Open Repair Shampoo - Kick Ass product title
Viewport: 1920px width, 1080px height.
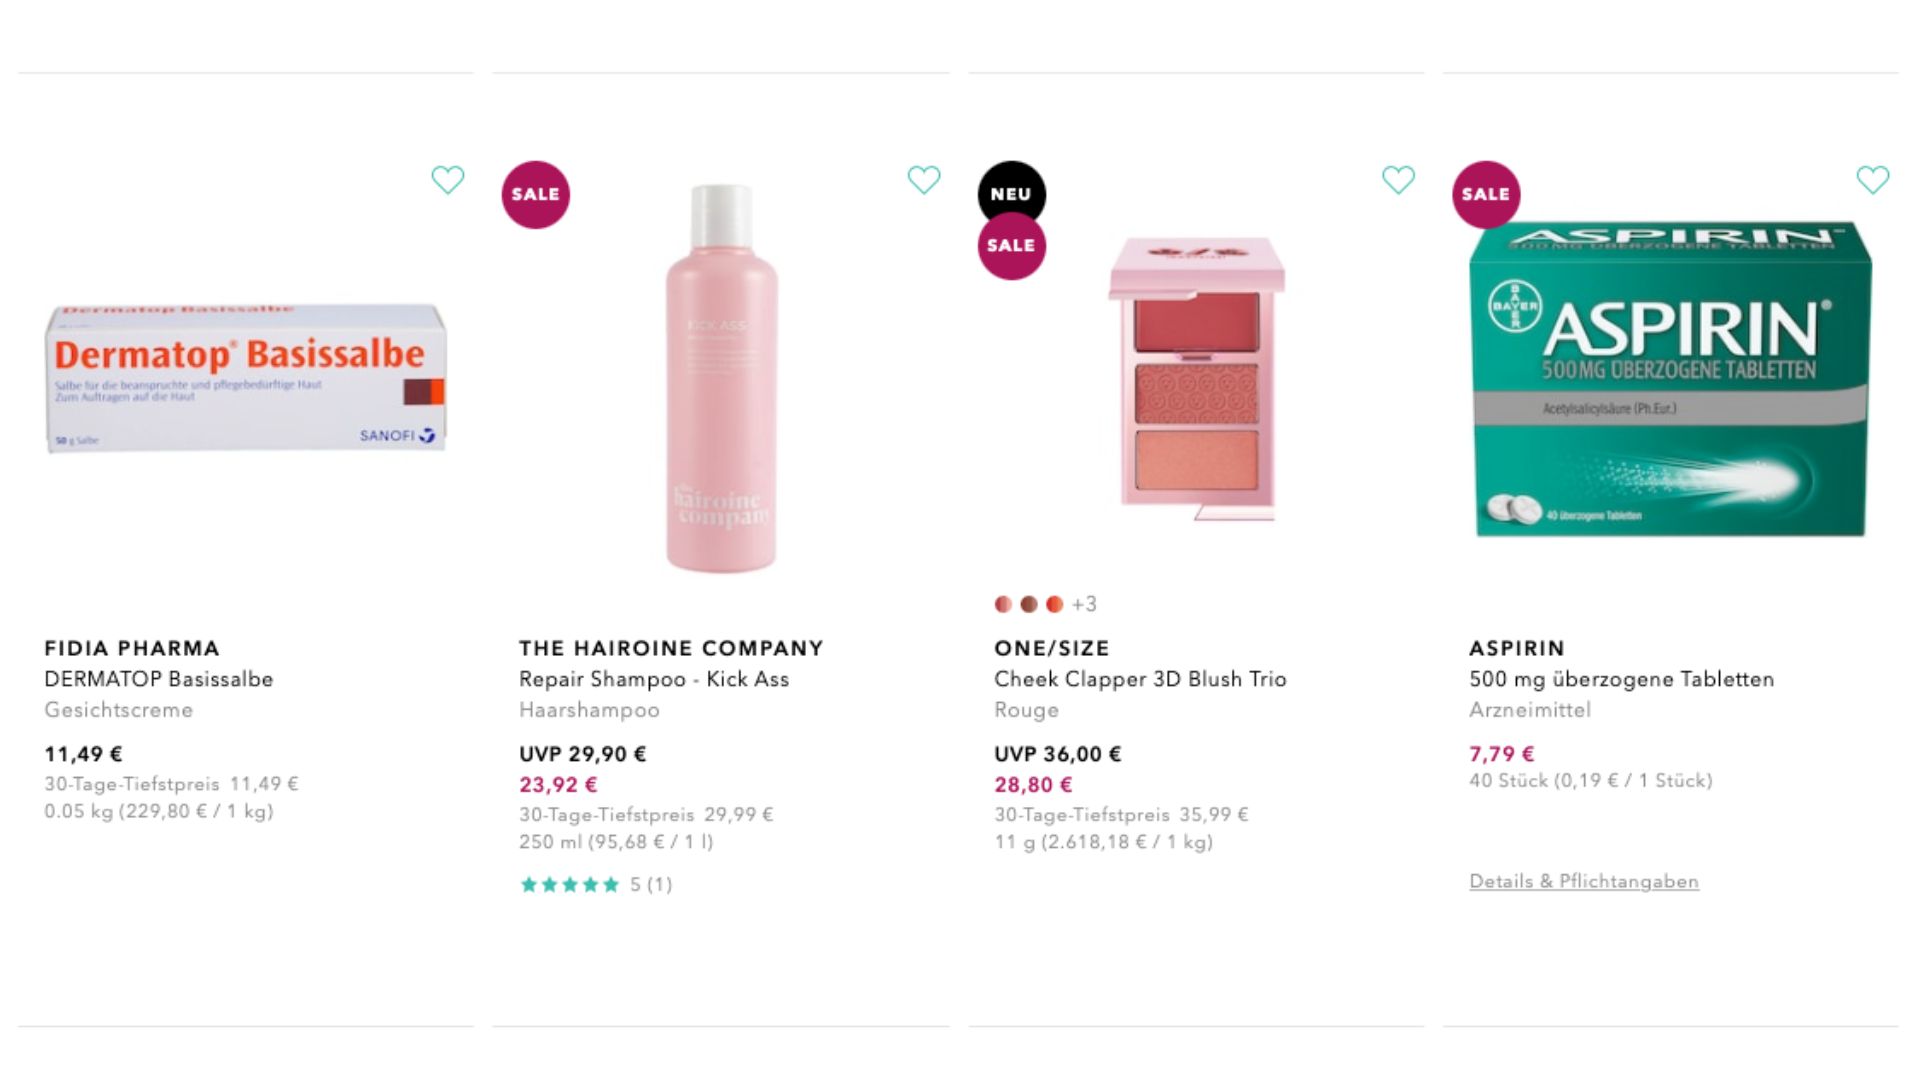click(x=653, y=679)
